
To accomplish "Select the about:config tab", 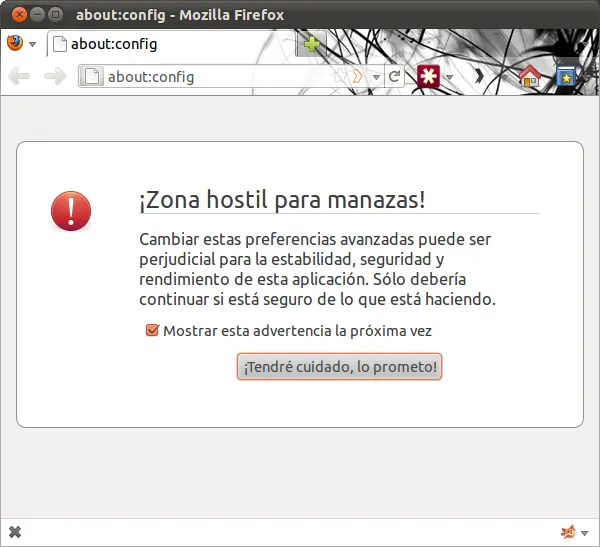I will point(171,44).
